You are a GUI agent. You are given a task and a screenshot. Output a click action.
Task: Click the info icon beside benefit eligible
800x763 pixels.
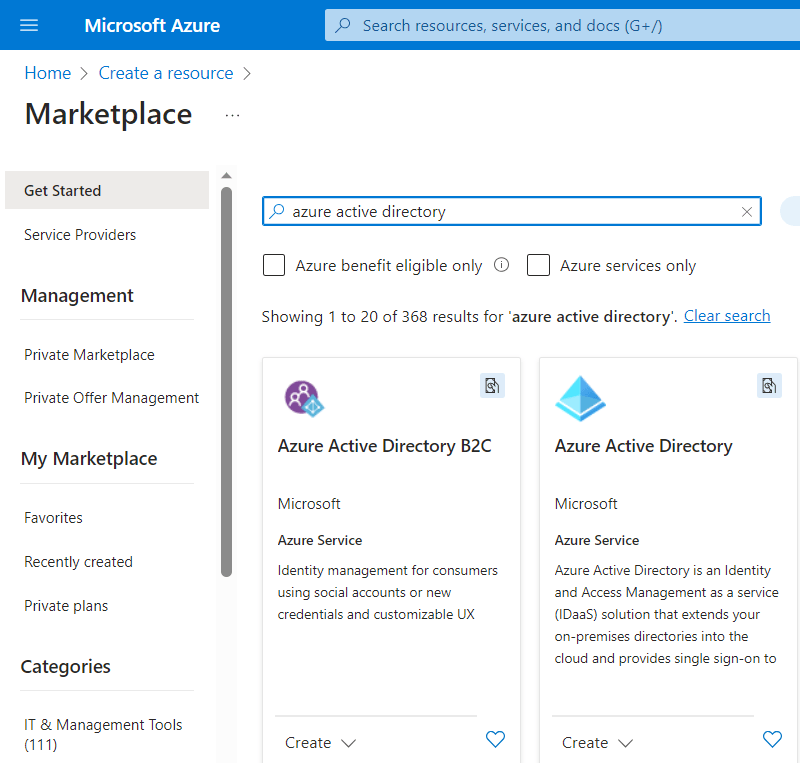(502, 265)
